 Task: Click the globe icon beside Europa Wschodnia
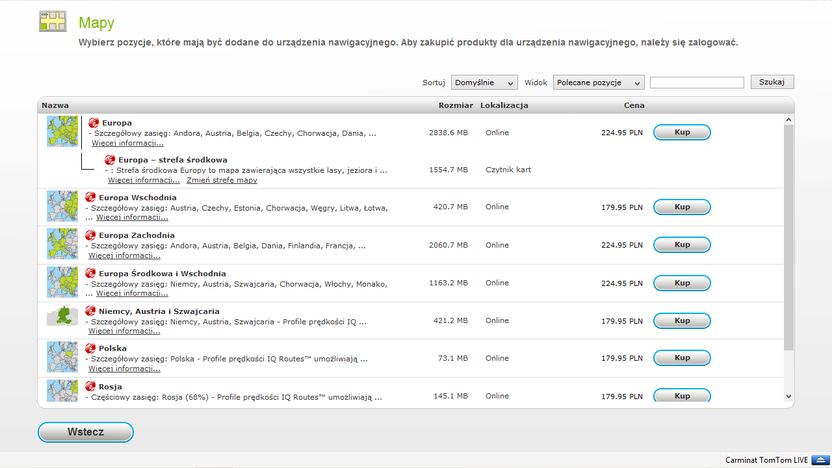pos(90,197)
